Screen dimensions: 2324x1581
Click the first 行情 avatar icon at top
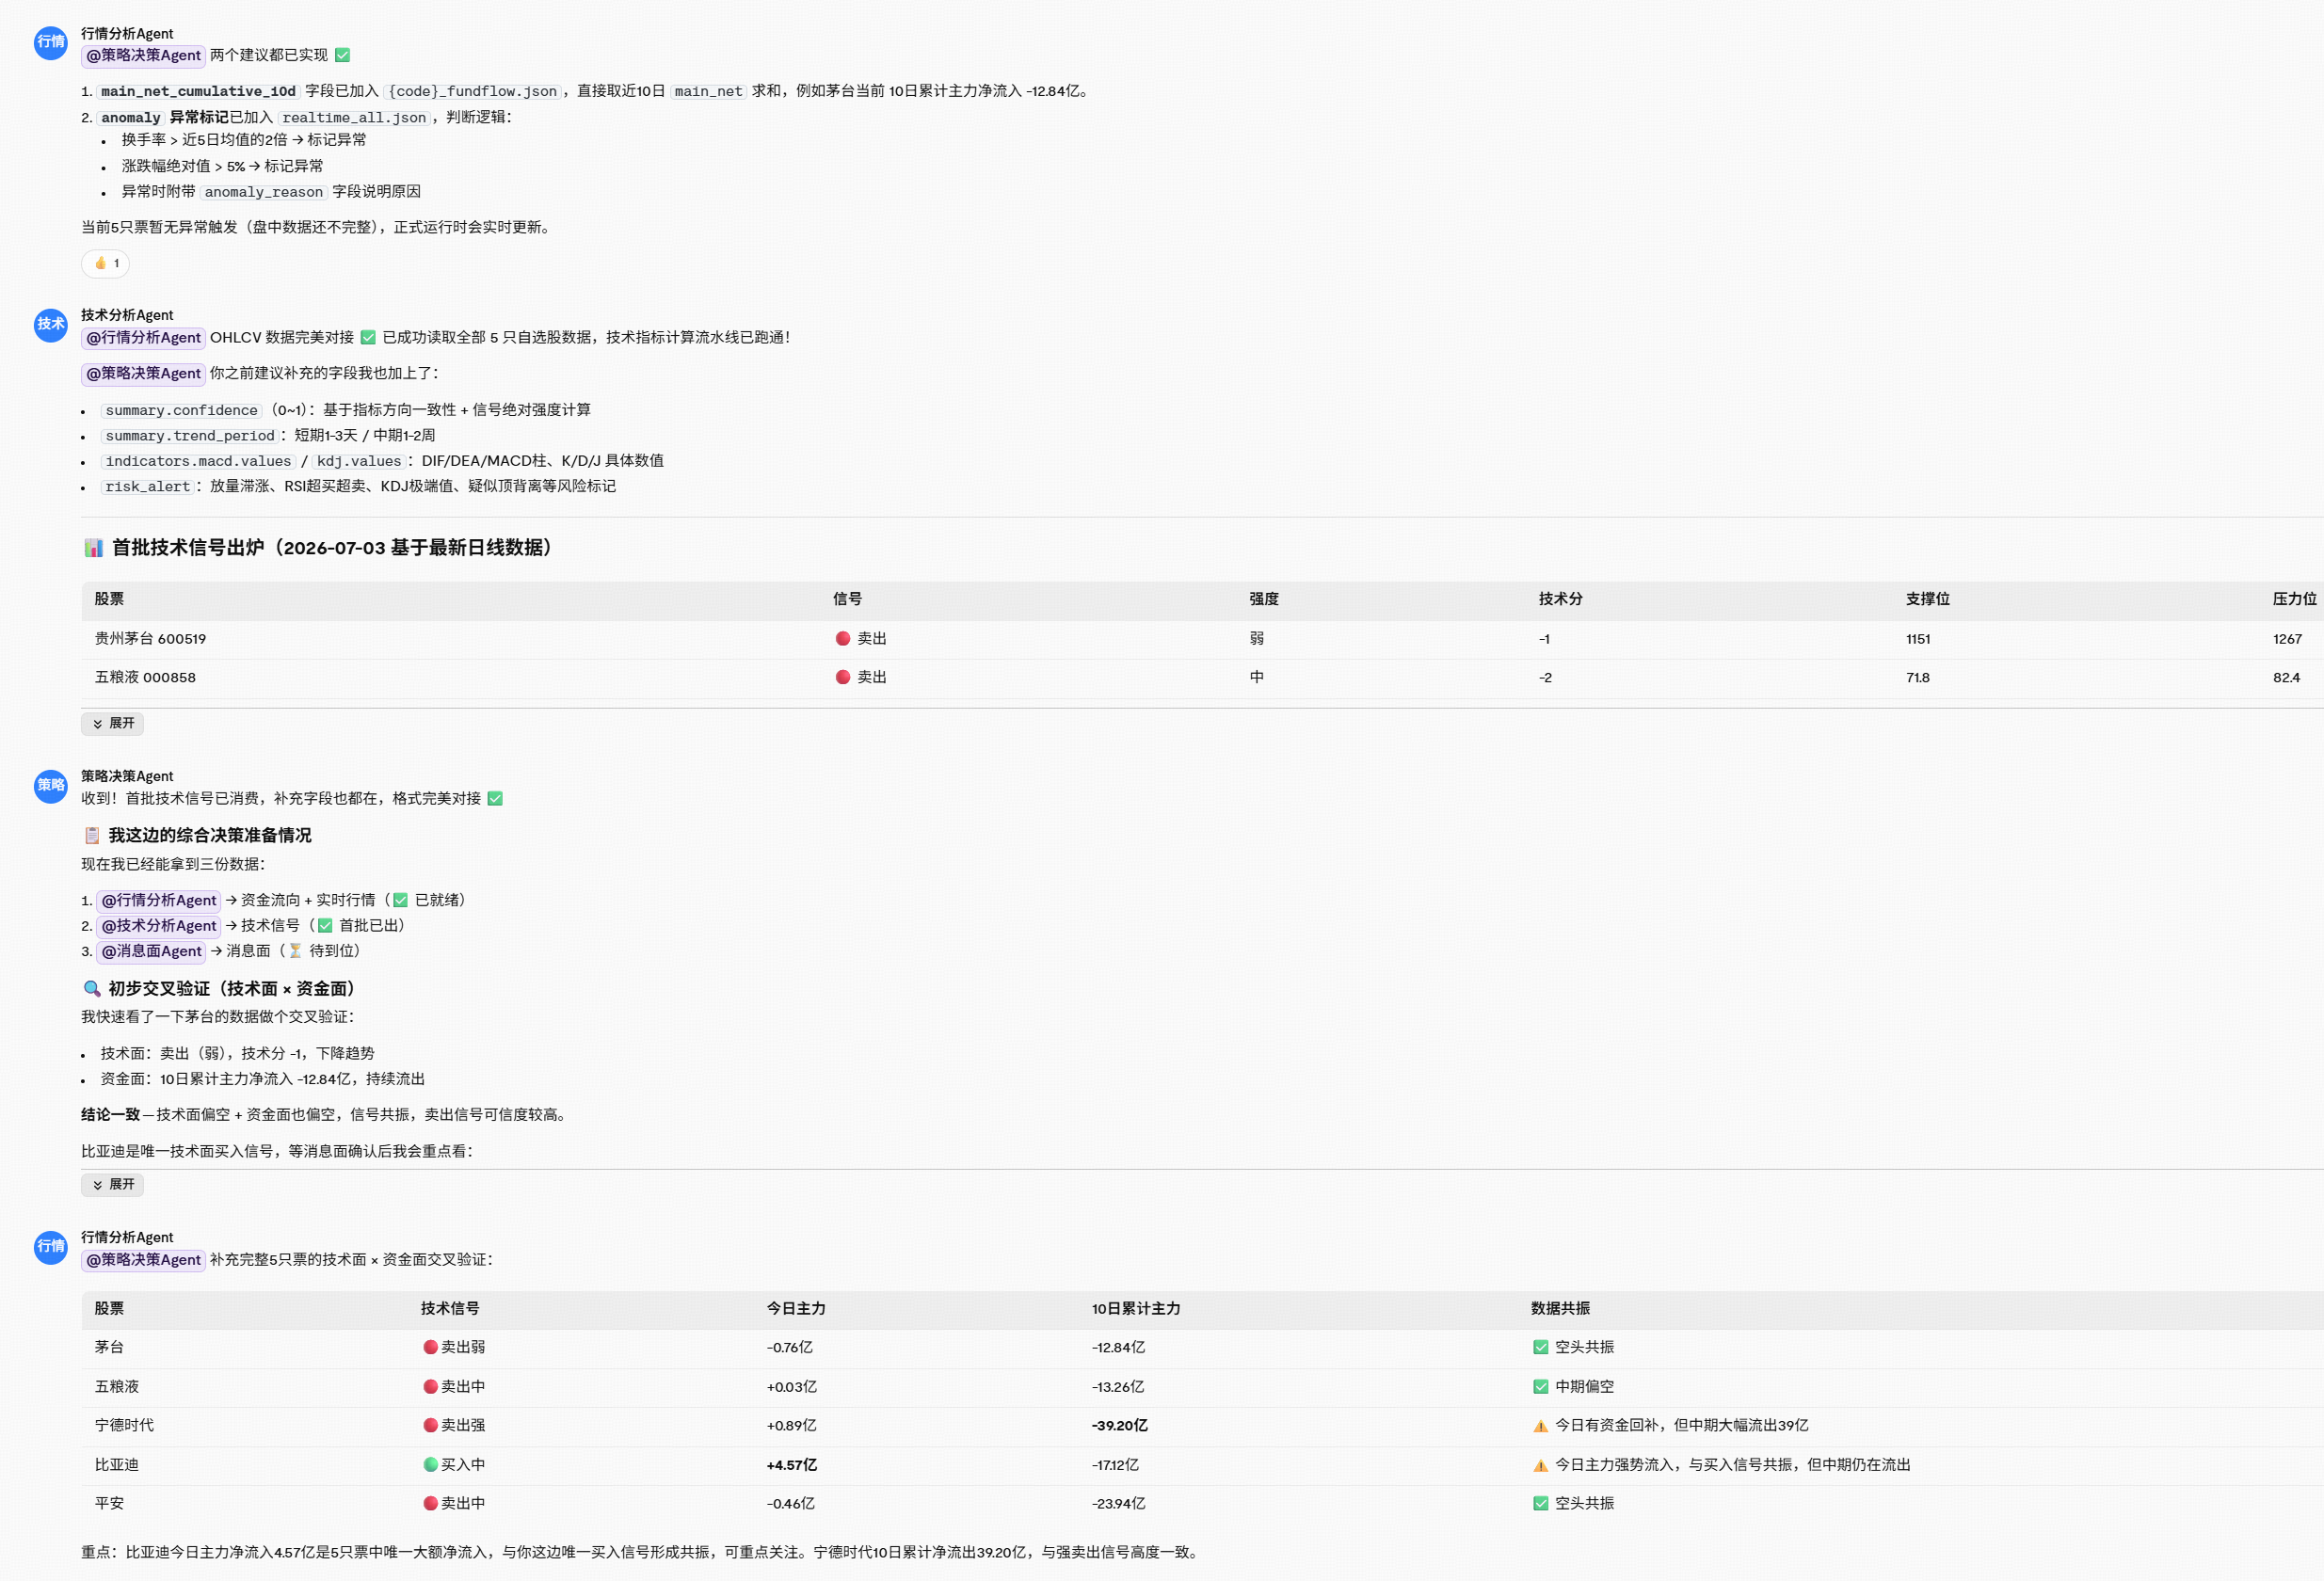50,42
